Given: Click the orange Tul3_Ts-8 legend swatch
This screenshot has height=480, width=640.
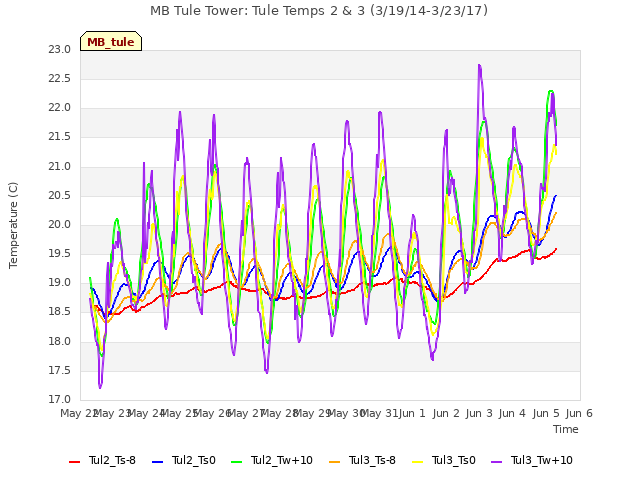Looking at the screenshot, I should pos(335,462).
